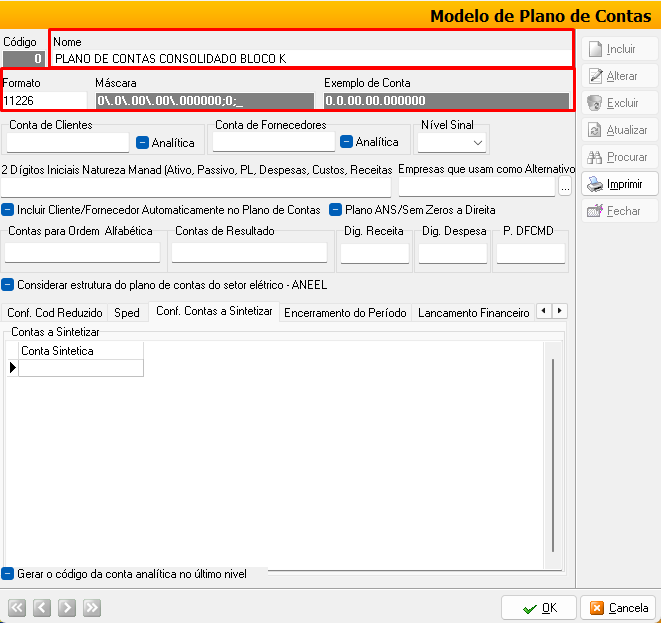This screenshot has height=623, width=661.
Task: Click the Contas de Resultado field
Action: [x=249, y=252]
